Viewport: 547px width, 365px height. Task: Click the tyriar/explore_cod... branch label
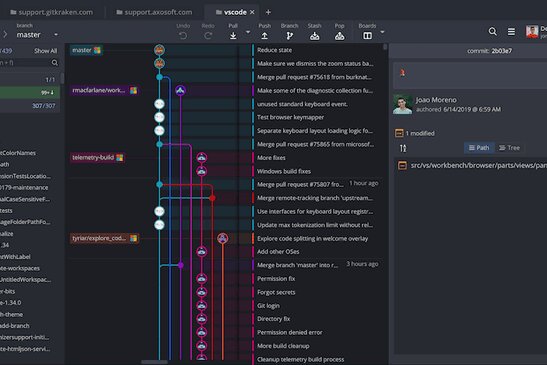point(104,238)
